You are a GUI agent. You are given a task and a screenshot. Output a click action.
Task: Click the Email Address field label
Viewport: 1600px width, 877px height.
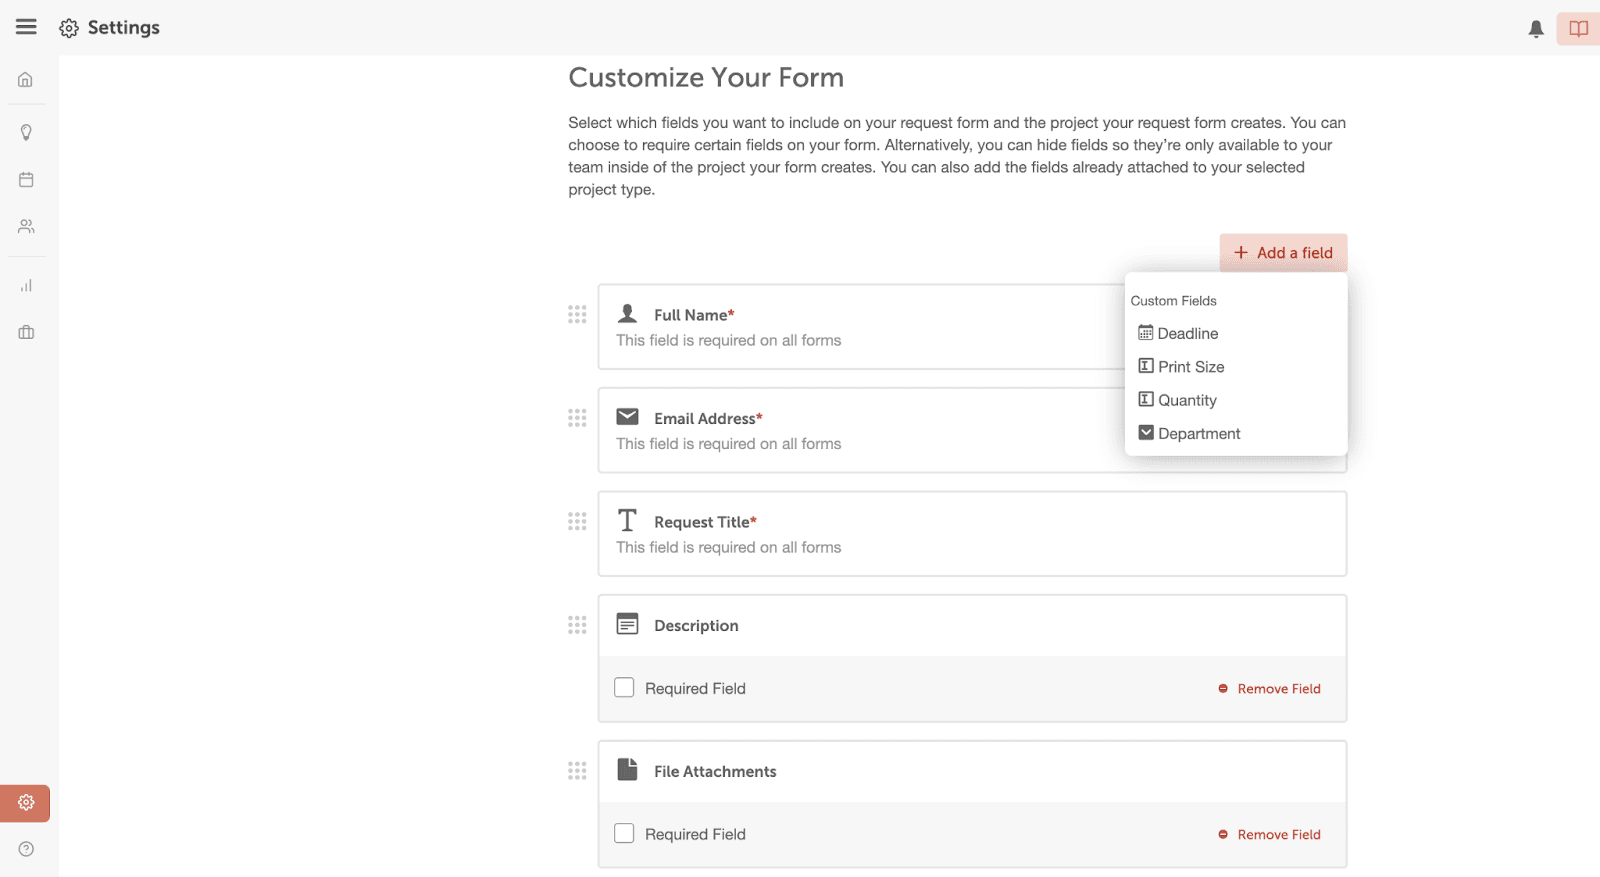pos(708,419)
